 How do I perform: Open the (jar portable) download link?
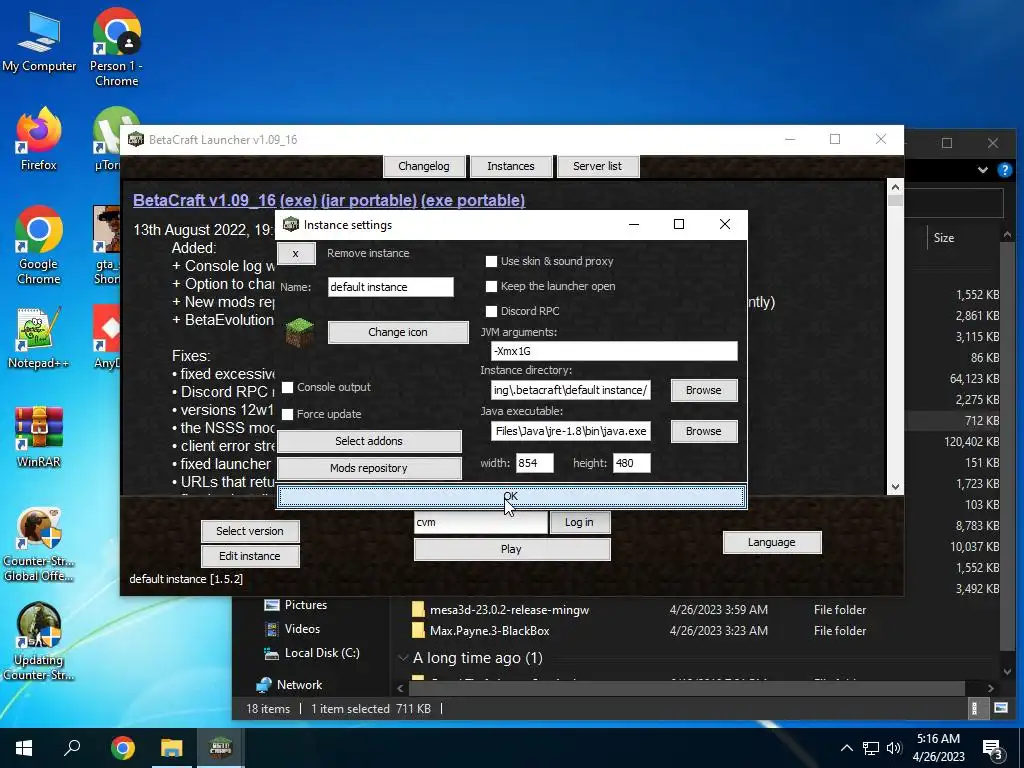click(368, 200)
